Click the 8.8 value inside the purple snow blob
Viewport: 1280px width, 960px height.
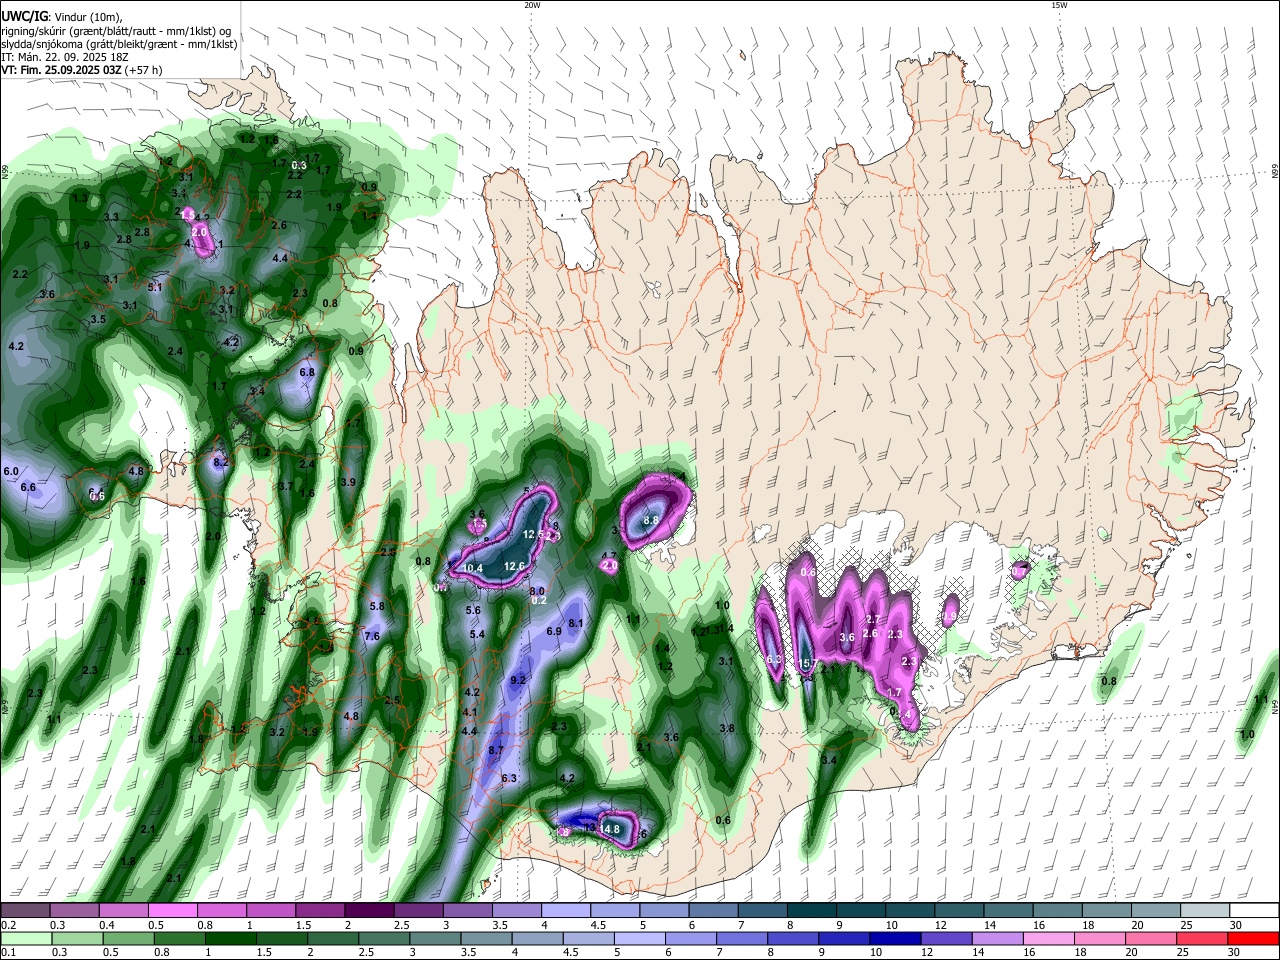pos(651,520)
